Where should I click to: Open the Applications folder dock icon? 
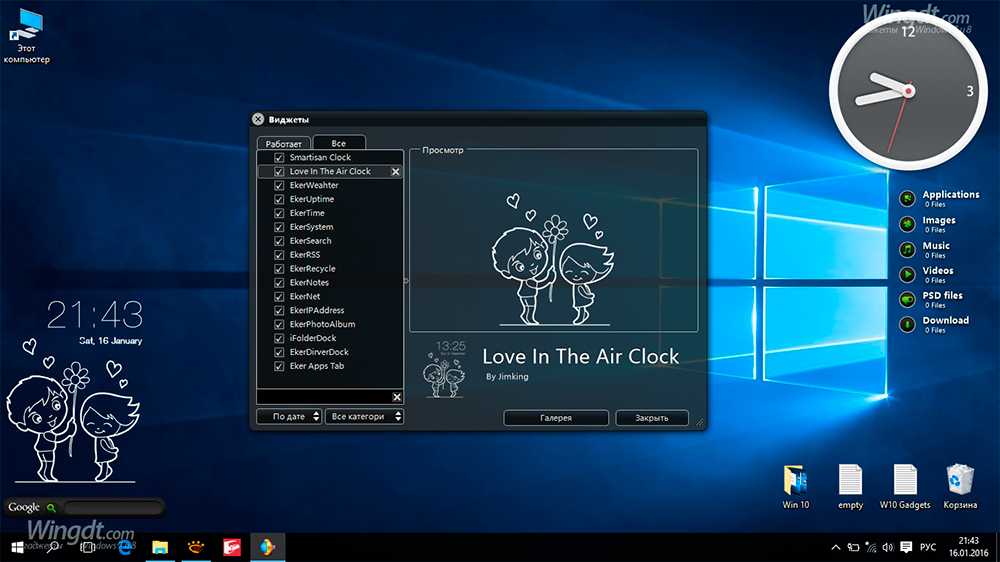907,198
